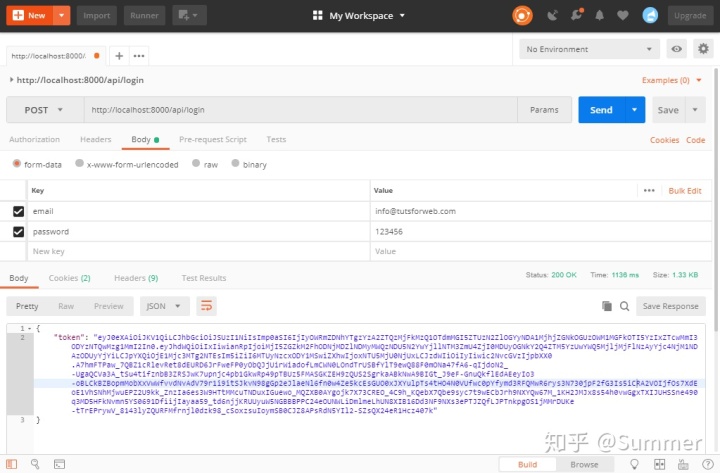Open the Save dropdown arrow
This screenshot has height=473, width=720.
[695, 110]
